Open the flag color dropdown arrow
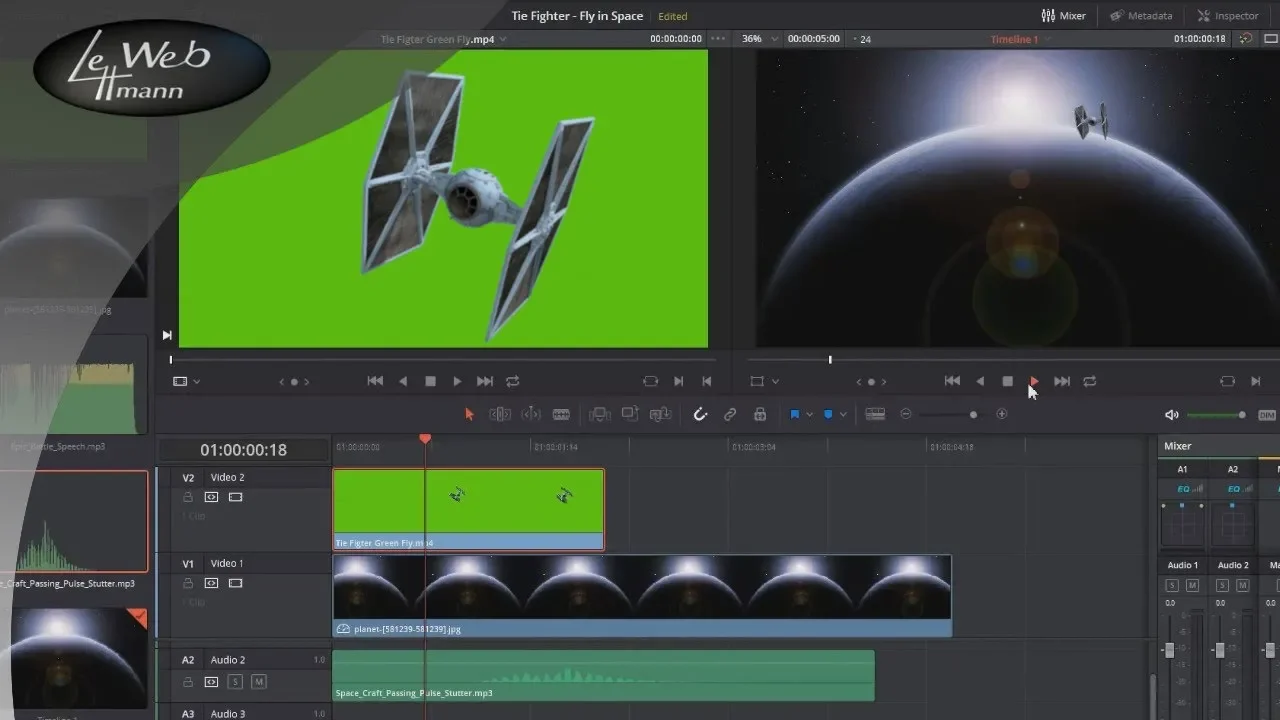This screenshot has height=720, width=1280. click(809, 414)
